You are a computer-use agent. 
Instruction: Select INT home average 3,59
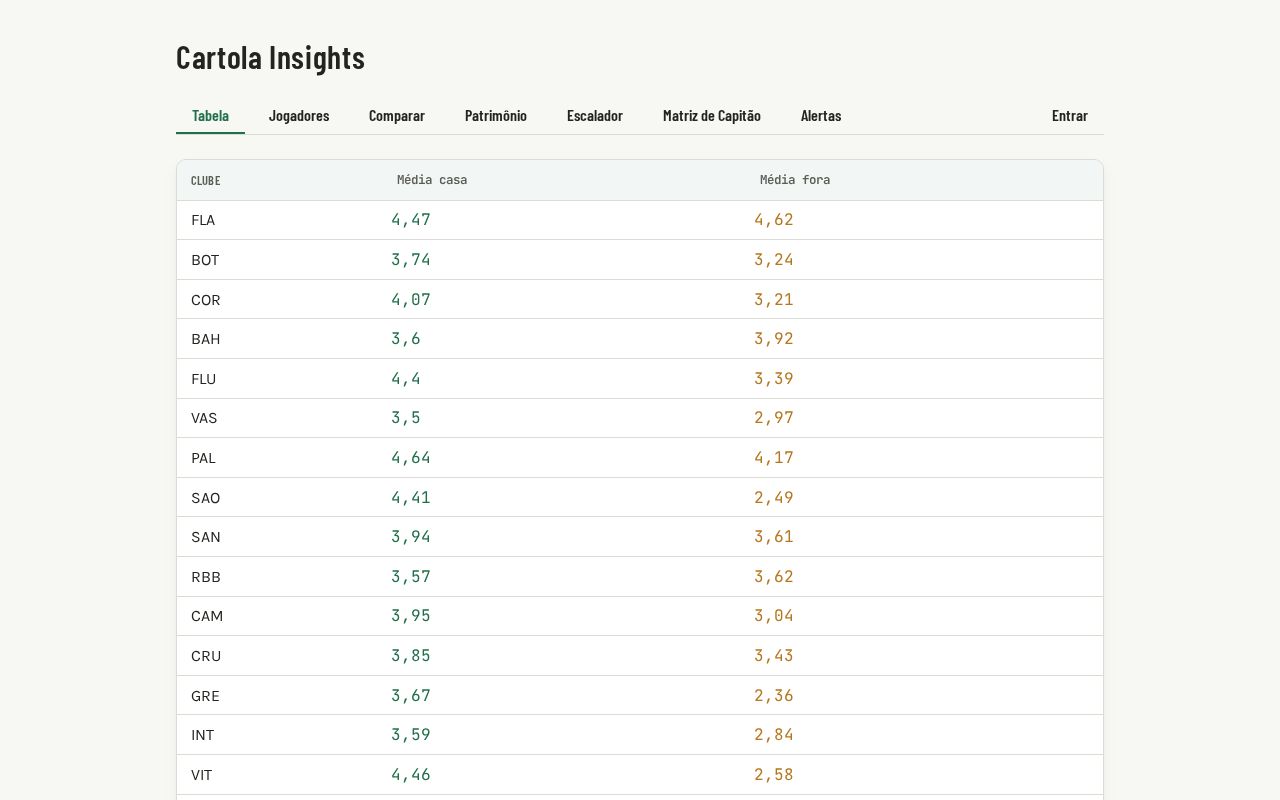point(411,735)
